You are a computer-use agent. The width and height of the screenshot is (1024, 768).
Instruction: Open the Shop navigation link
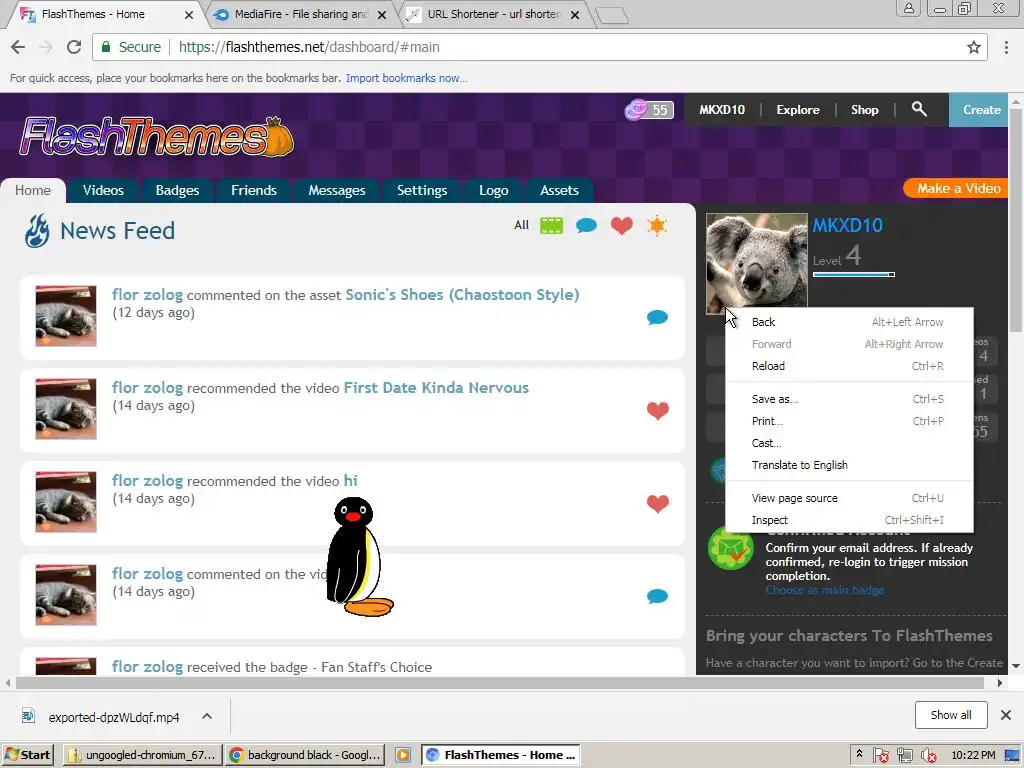click(864, 110)
